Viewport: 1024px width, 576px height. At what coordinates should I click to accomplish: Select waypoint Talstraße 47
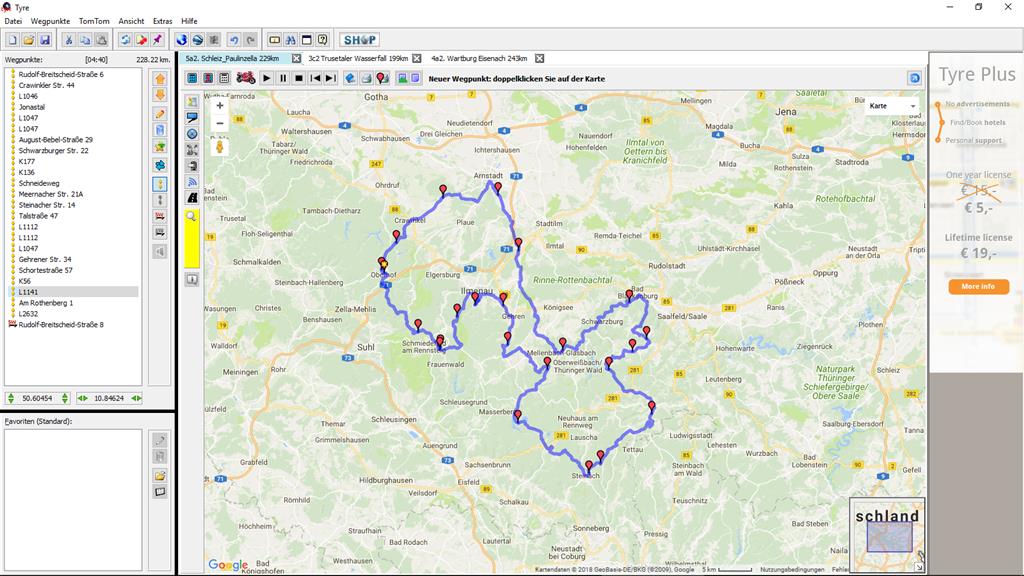point(38,216)
